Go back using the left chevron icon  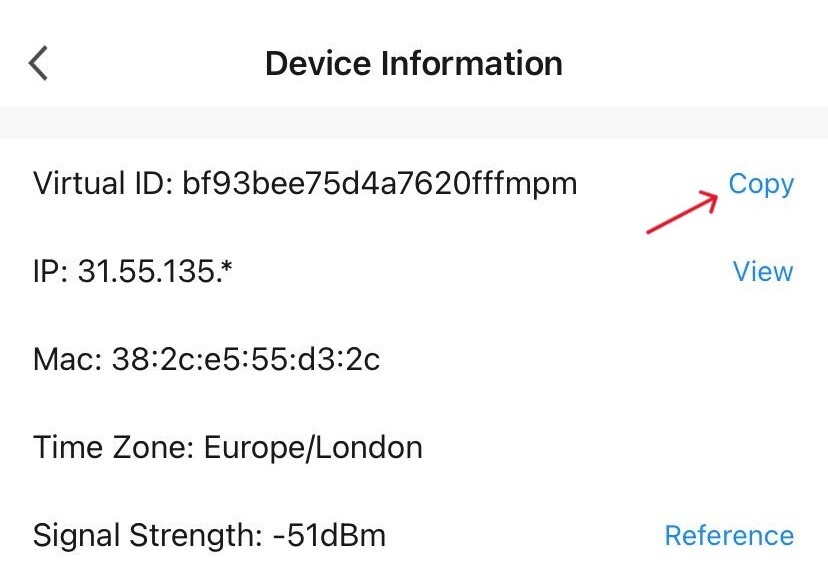tap(38, 63)
